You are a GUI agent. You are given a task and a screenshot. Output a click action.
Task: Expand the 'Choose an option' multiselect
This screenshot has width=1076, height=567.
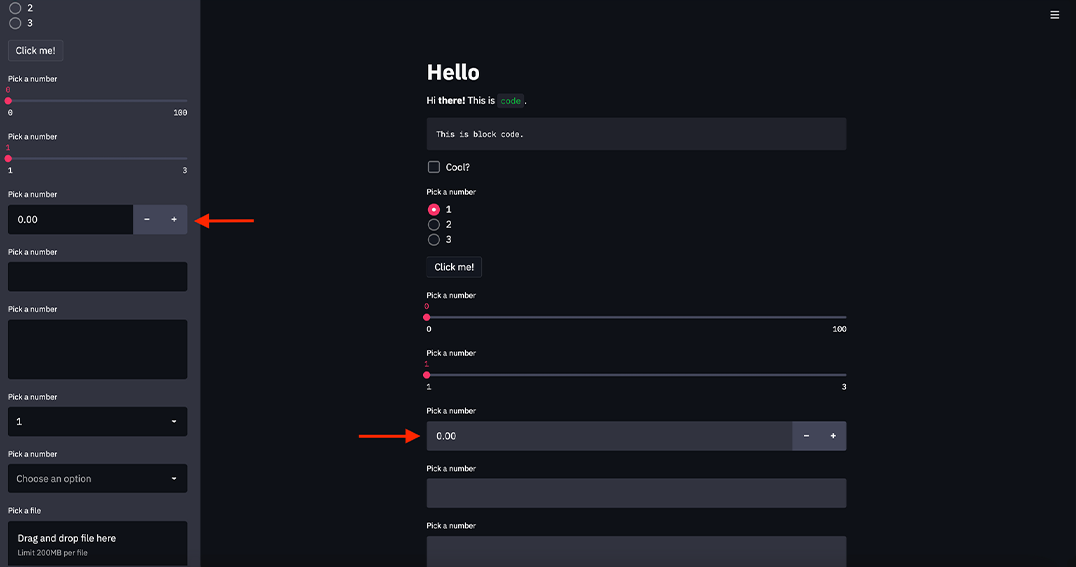click(97, 479)
